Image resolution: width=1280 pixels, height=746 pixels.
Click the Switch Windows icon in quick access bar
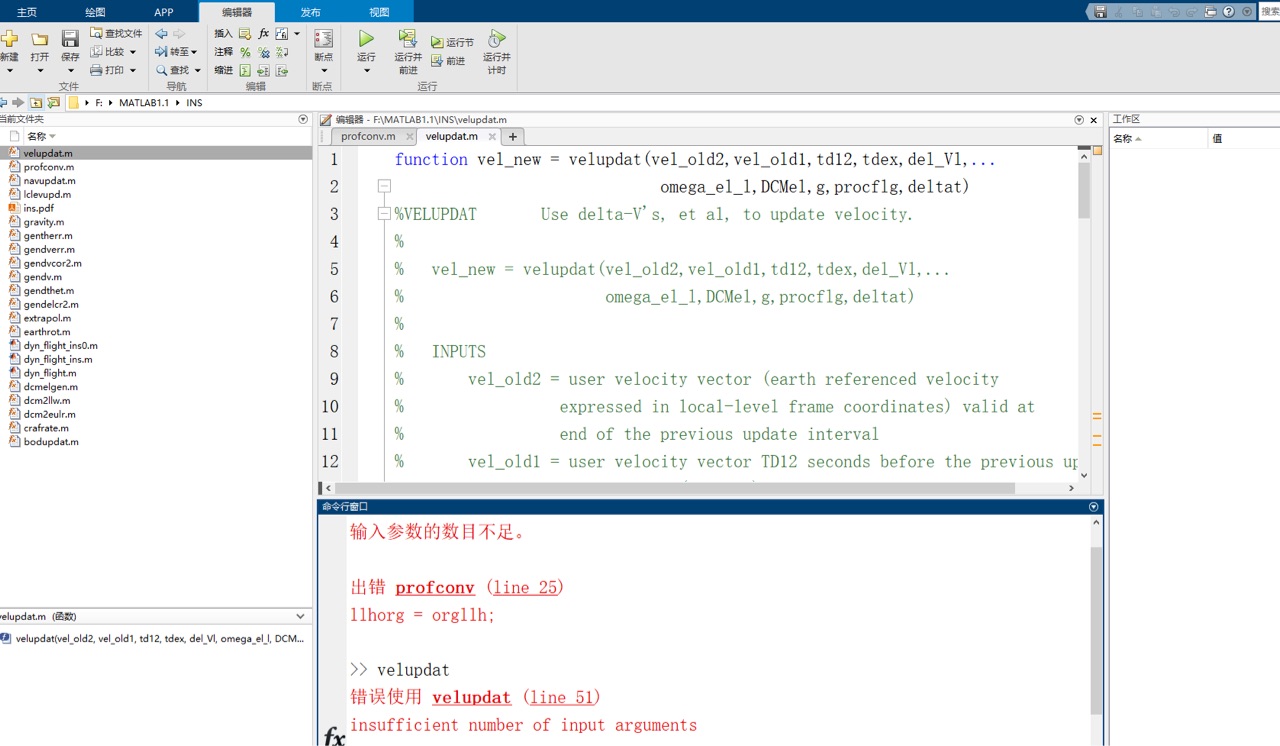tap(1210, 11)
